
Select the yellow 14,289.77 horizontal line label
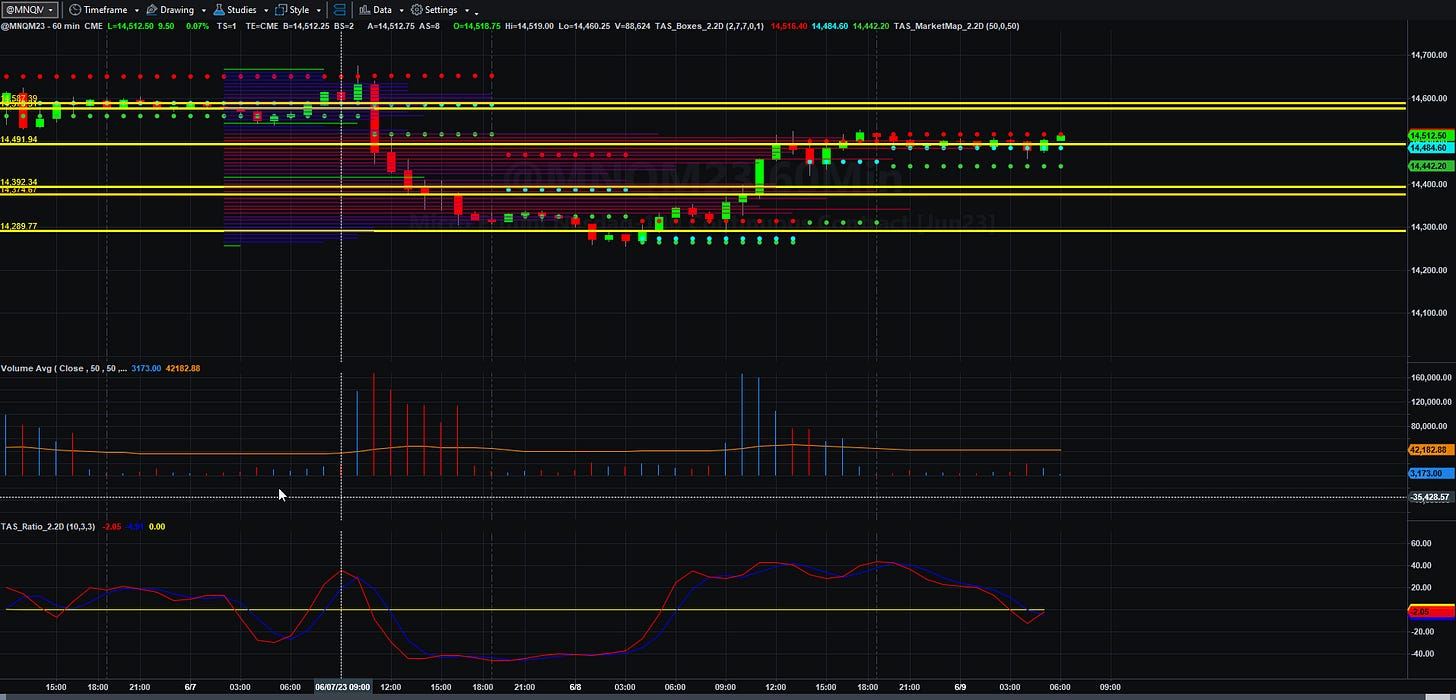coord(19,226)
